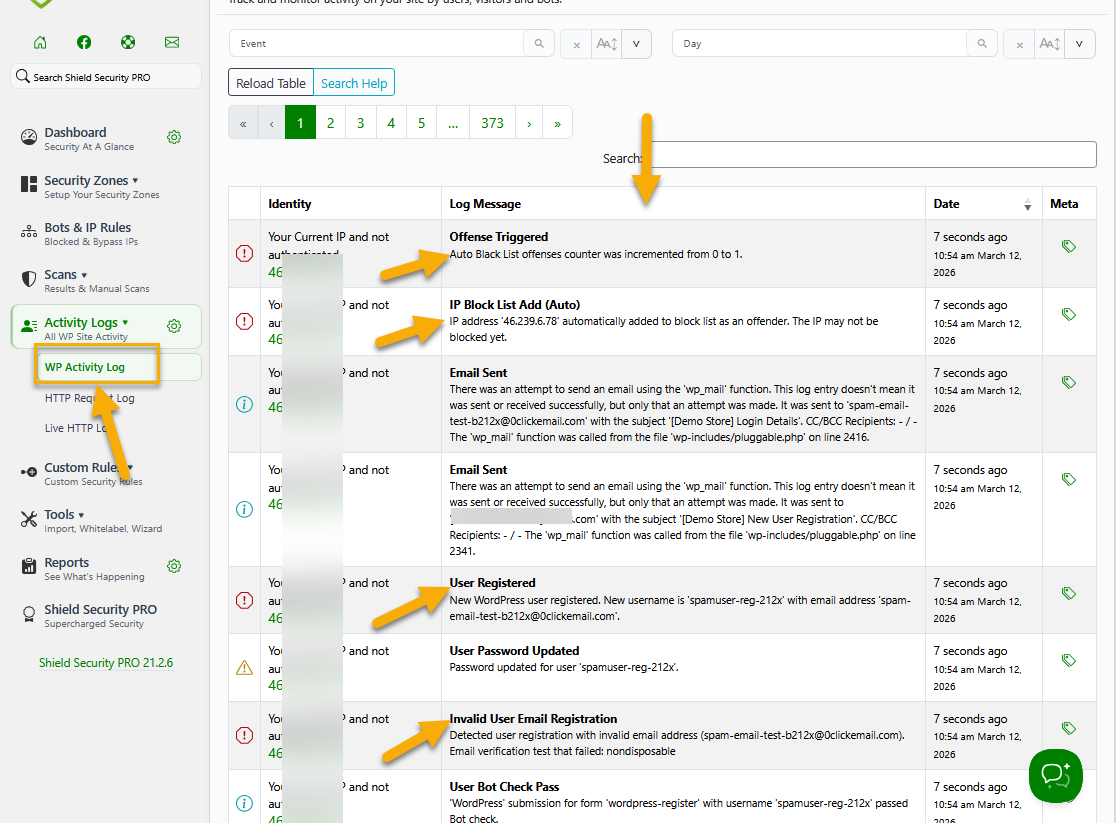This screenshot has height=823, width=1116.
Task: Click the Reload Table button
Action: pyautogui.click(x=270, y=83)
